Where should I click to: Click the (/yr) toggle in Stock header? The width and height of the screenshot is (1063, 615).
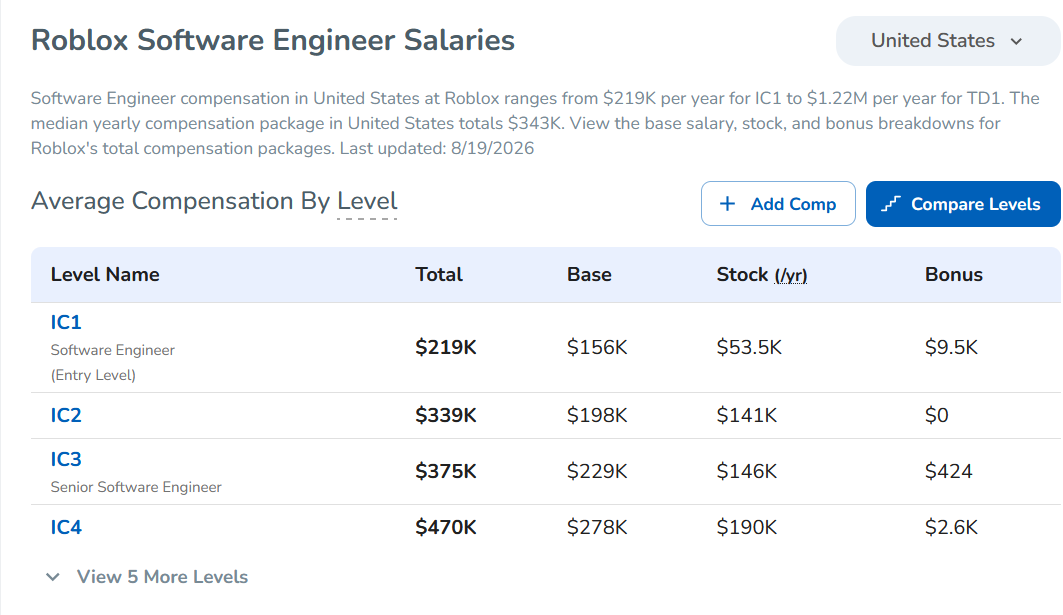(790, 275)
